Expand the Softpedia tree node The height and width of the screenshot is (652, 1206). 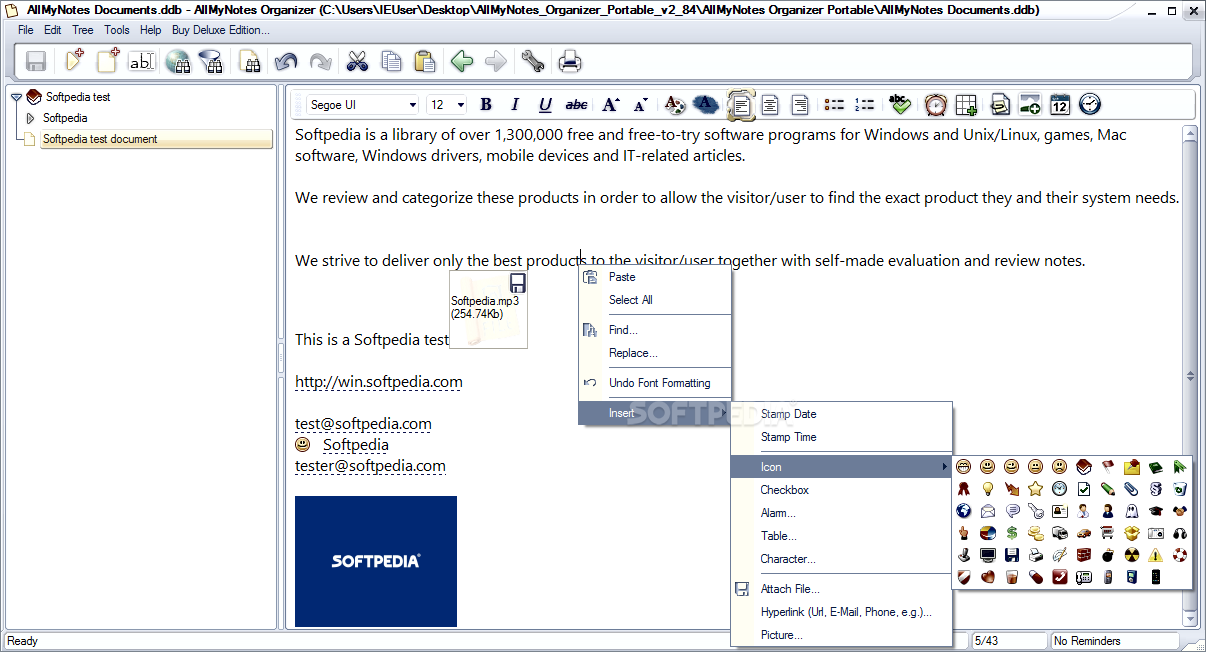30,118
